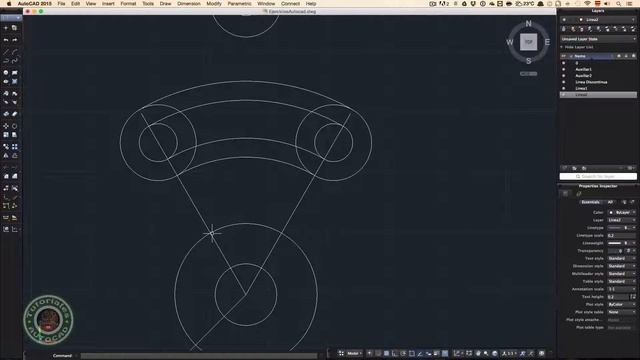Toggle visibility of Auxiliar2 layer

tap(564, 76)
